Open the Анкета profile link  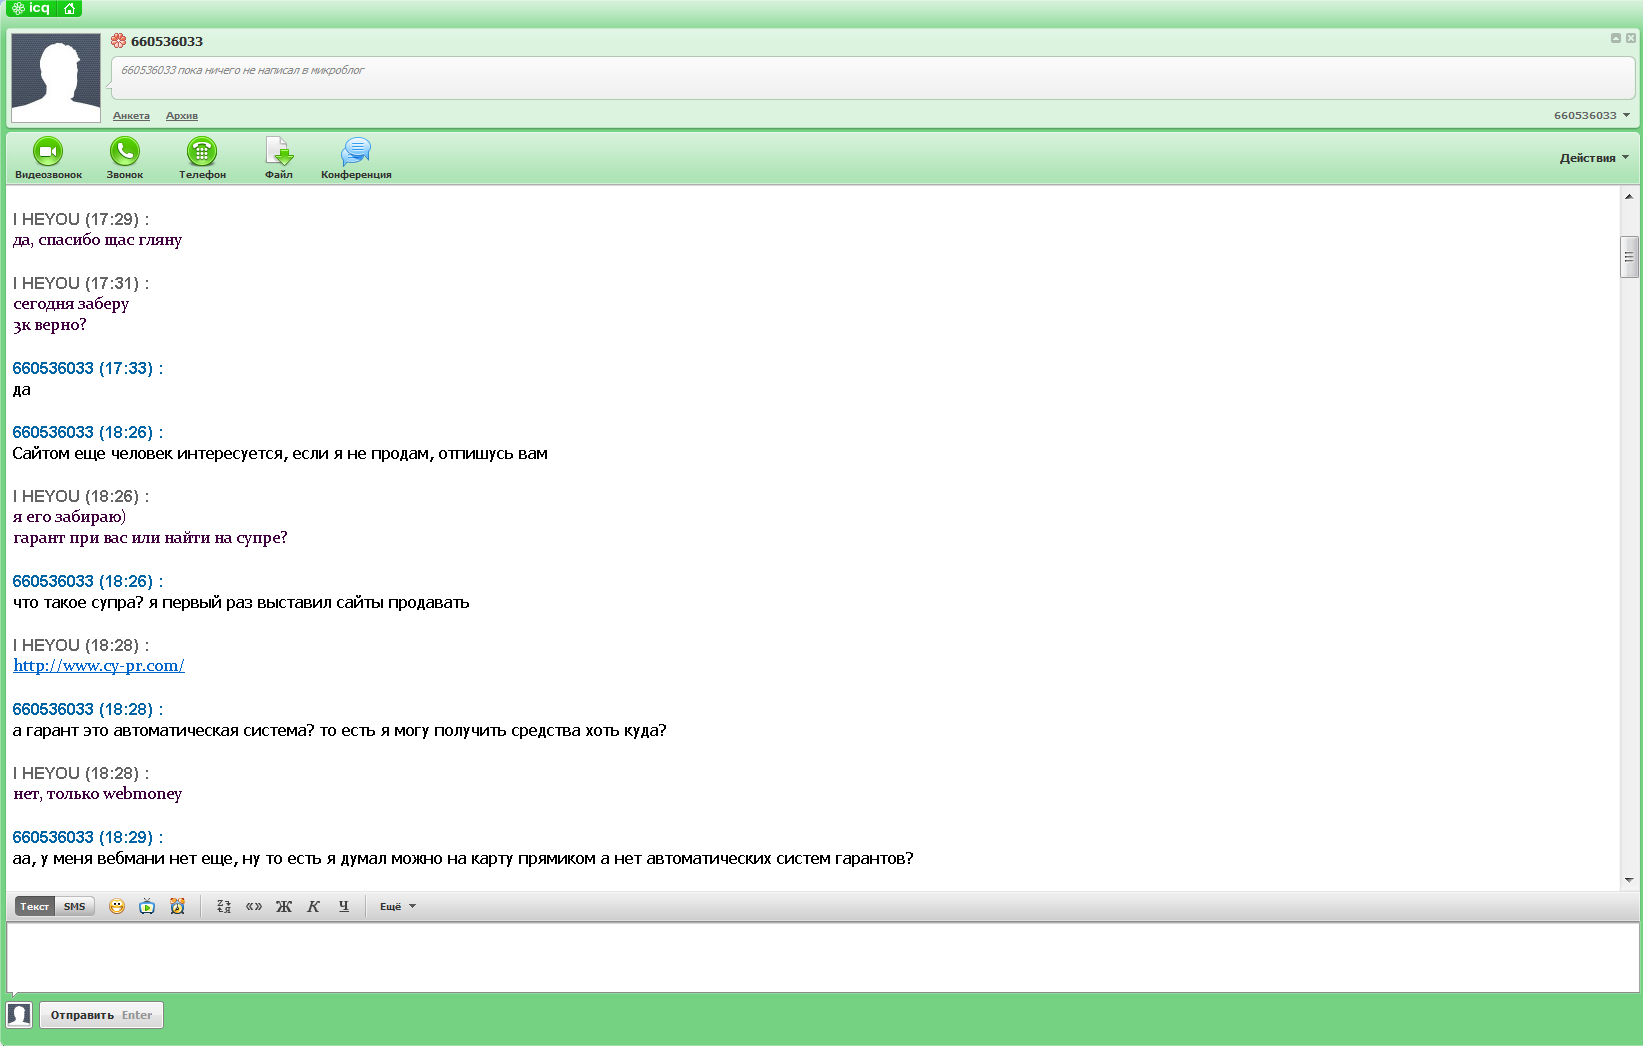pyautogui.click(x=131, y=116)
